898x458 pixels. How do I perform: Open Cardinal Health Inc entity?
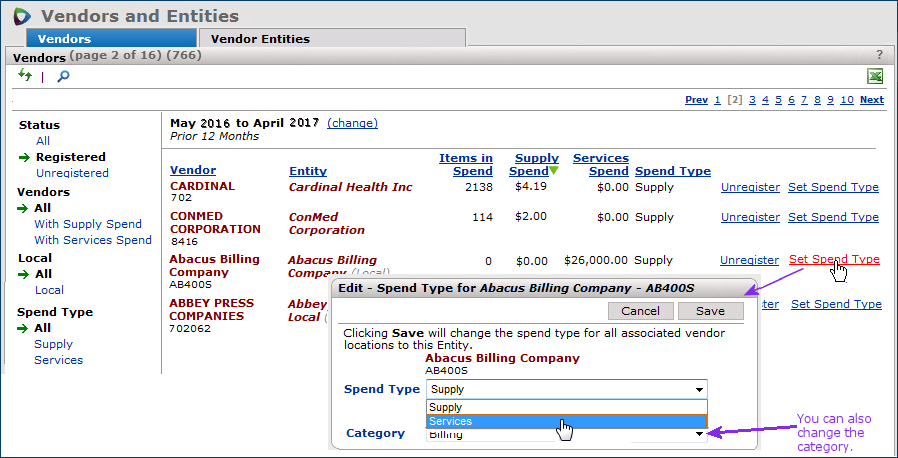(350, 187)
